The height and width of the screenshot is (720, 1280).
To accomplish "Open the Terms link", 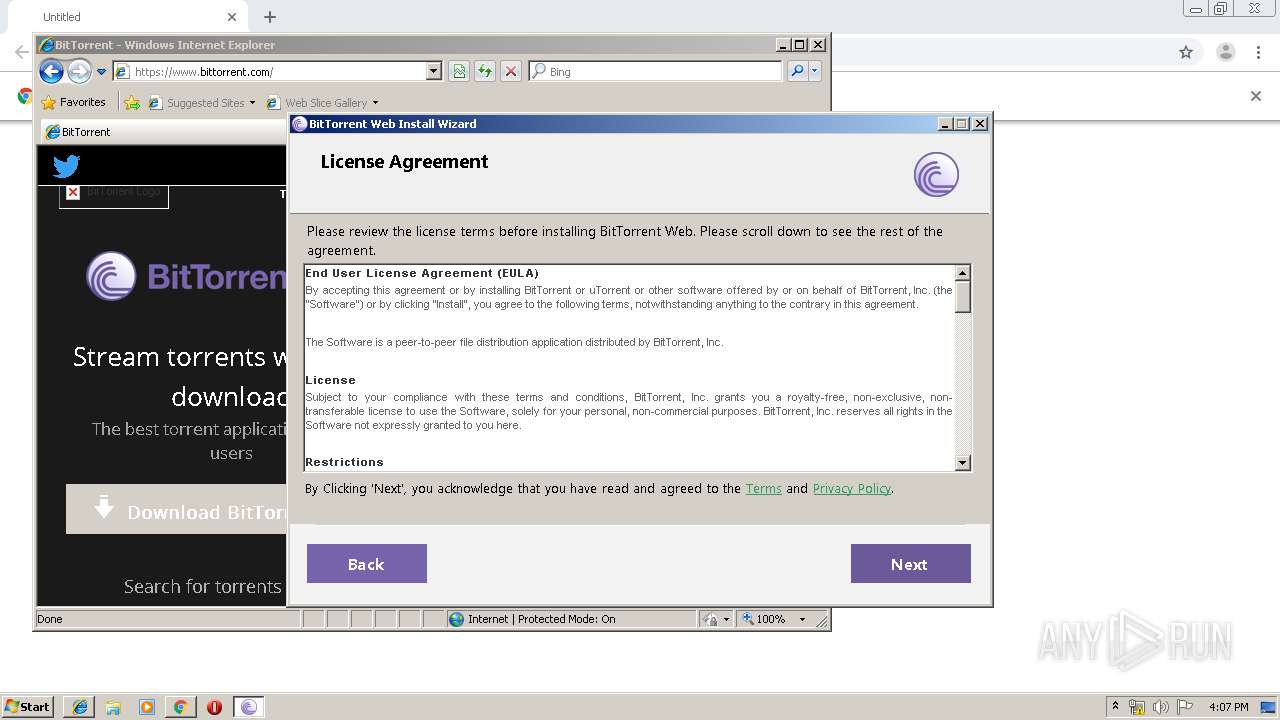I will click(763, 489).
